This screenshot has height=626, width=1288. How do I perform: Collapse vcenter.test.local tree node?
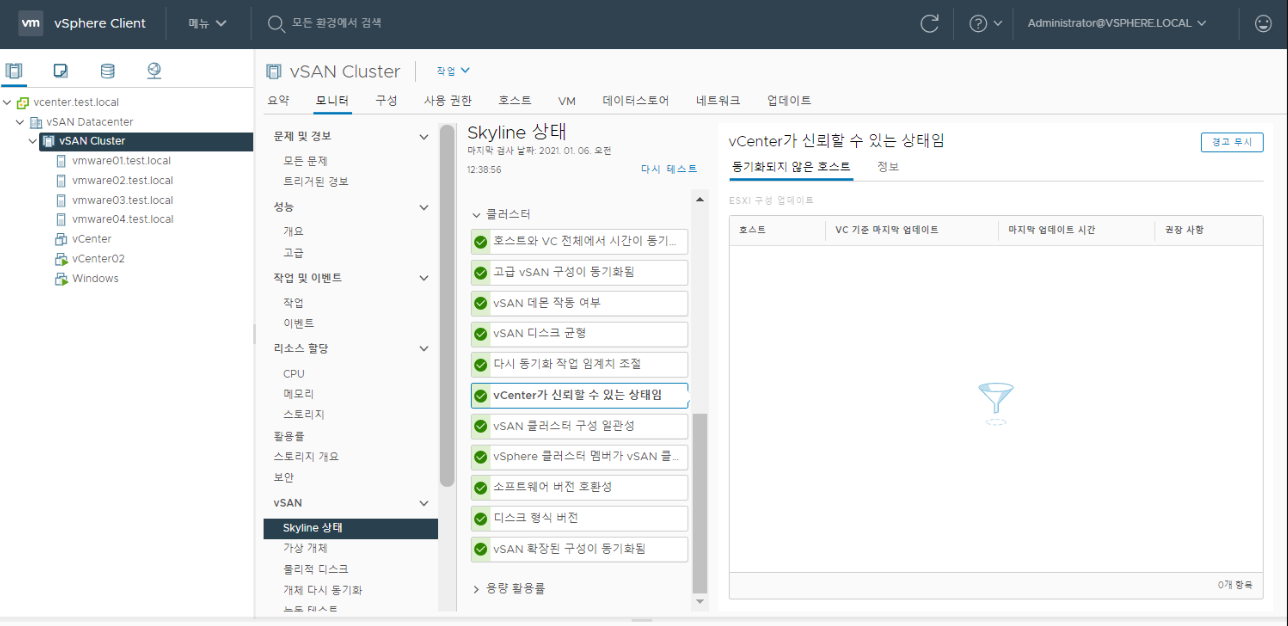(8, 102)
